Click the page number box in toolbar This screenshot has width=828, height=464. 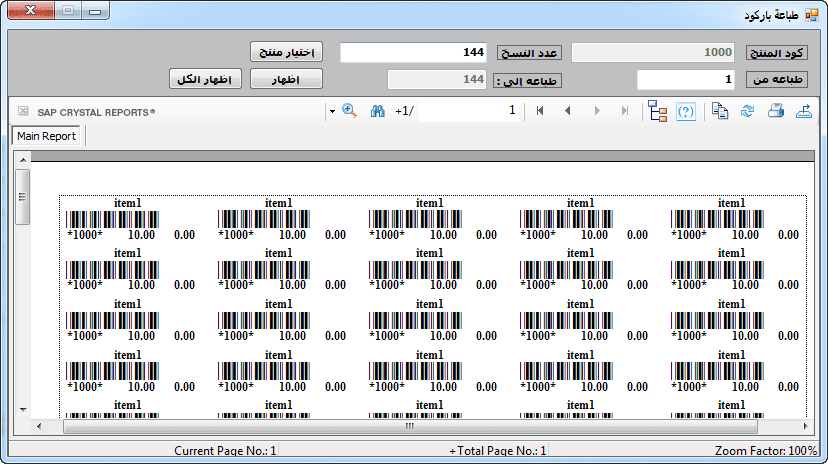coord(470,111)
